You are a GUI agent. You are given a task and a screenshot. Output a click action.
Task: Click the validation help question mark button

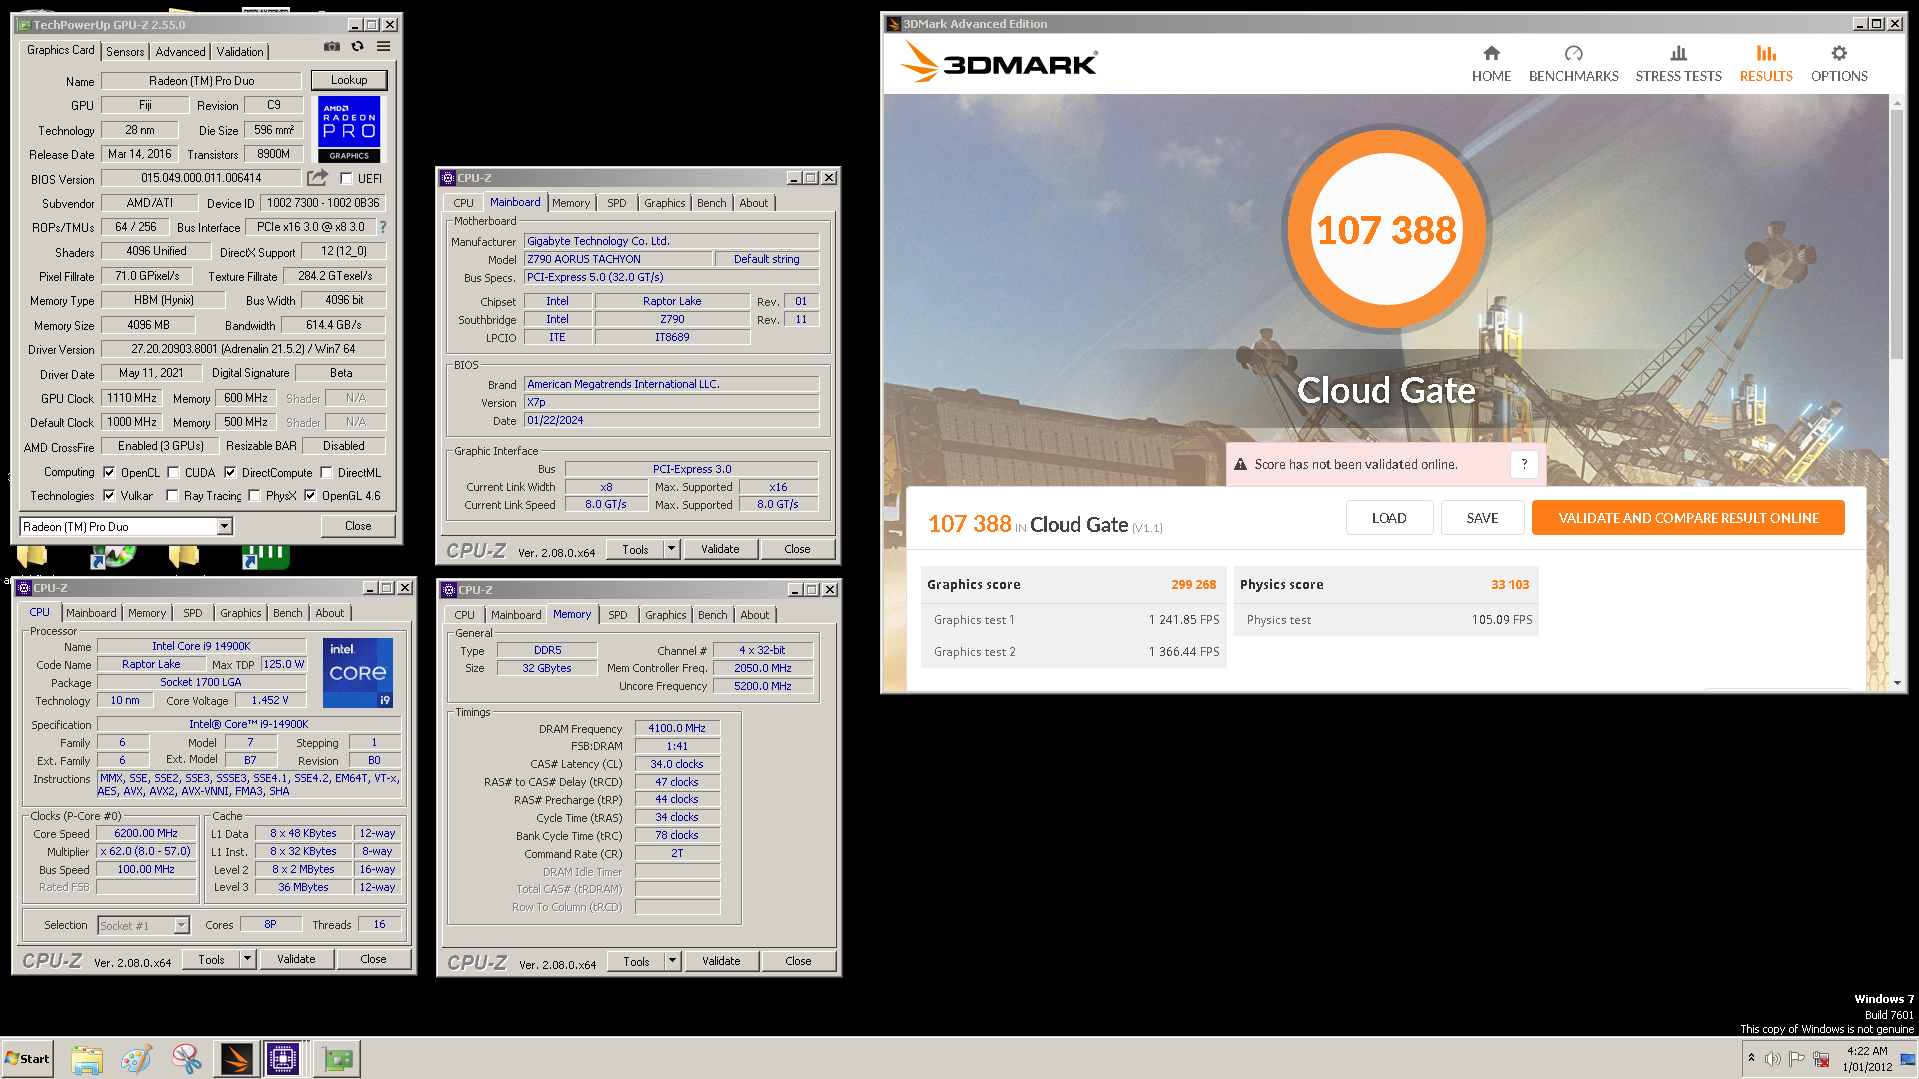click(1524, 464)
